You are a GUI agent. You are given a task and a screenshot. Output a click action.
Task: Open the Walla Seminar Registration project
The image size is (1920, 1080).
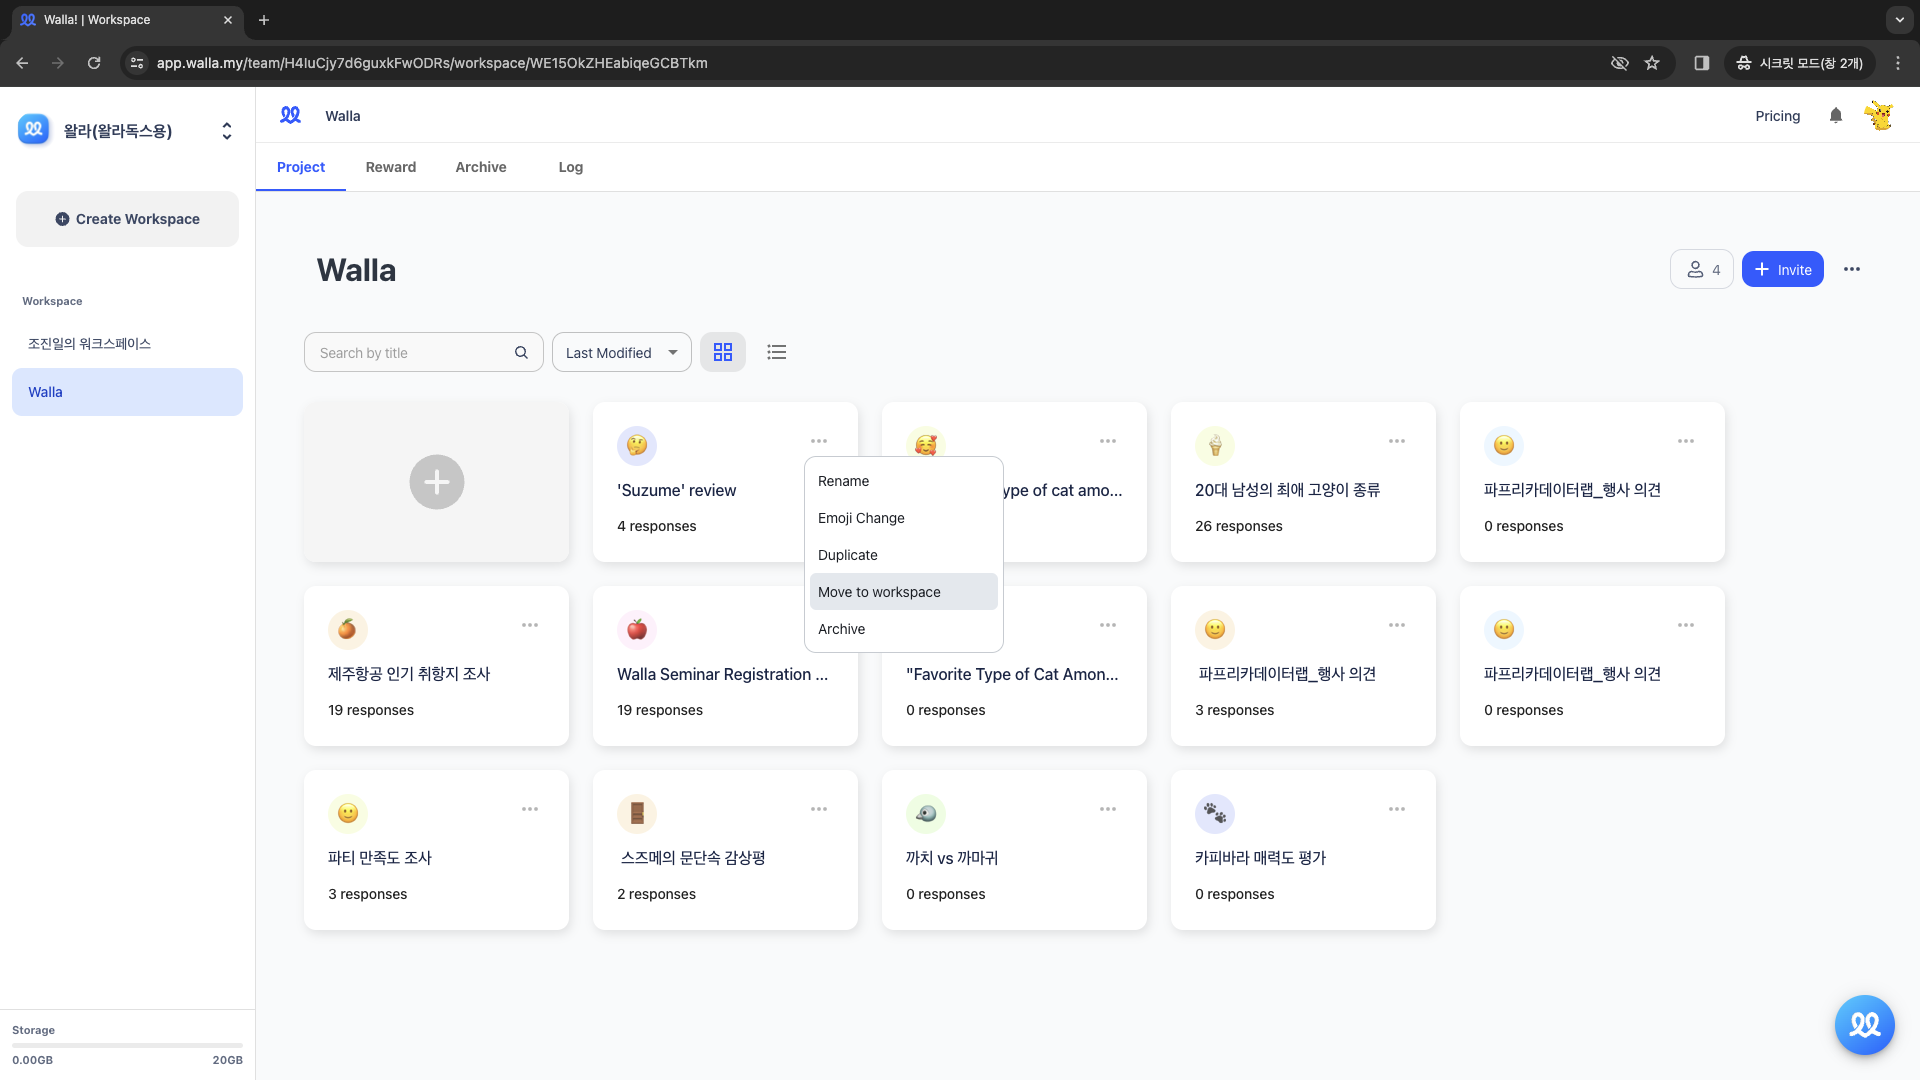(x=725, y=666)
